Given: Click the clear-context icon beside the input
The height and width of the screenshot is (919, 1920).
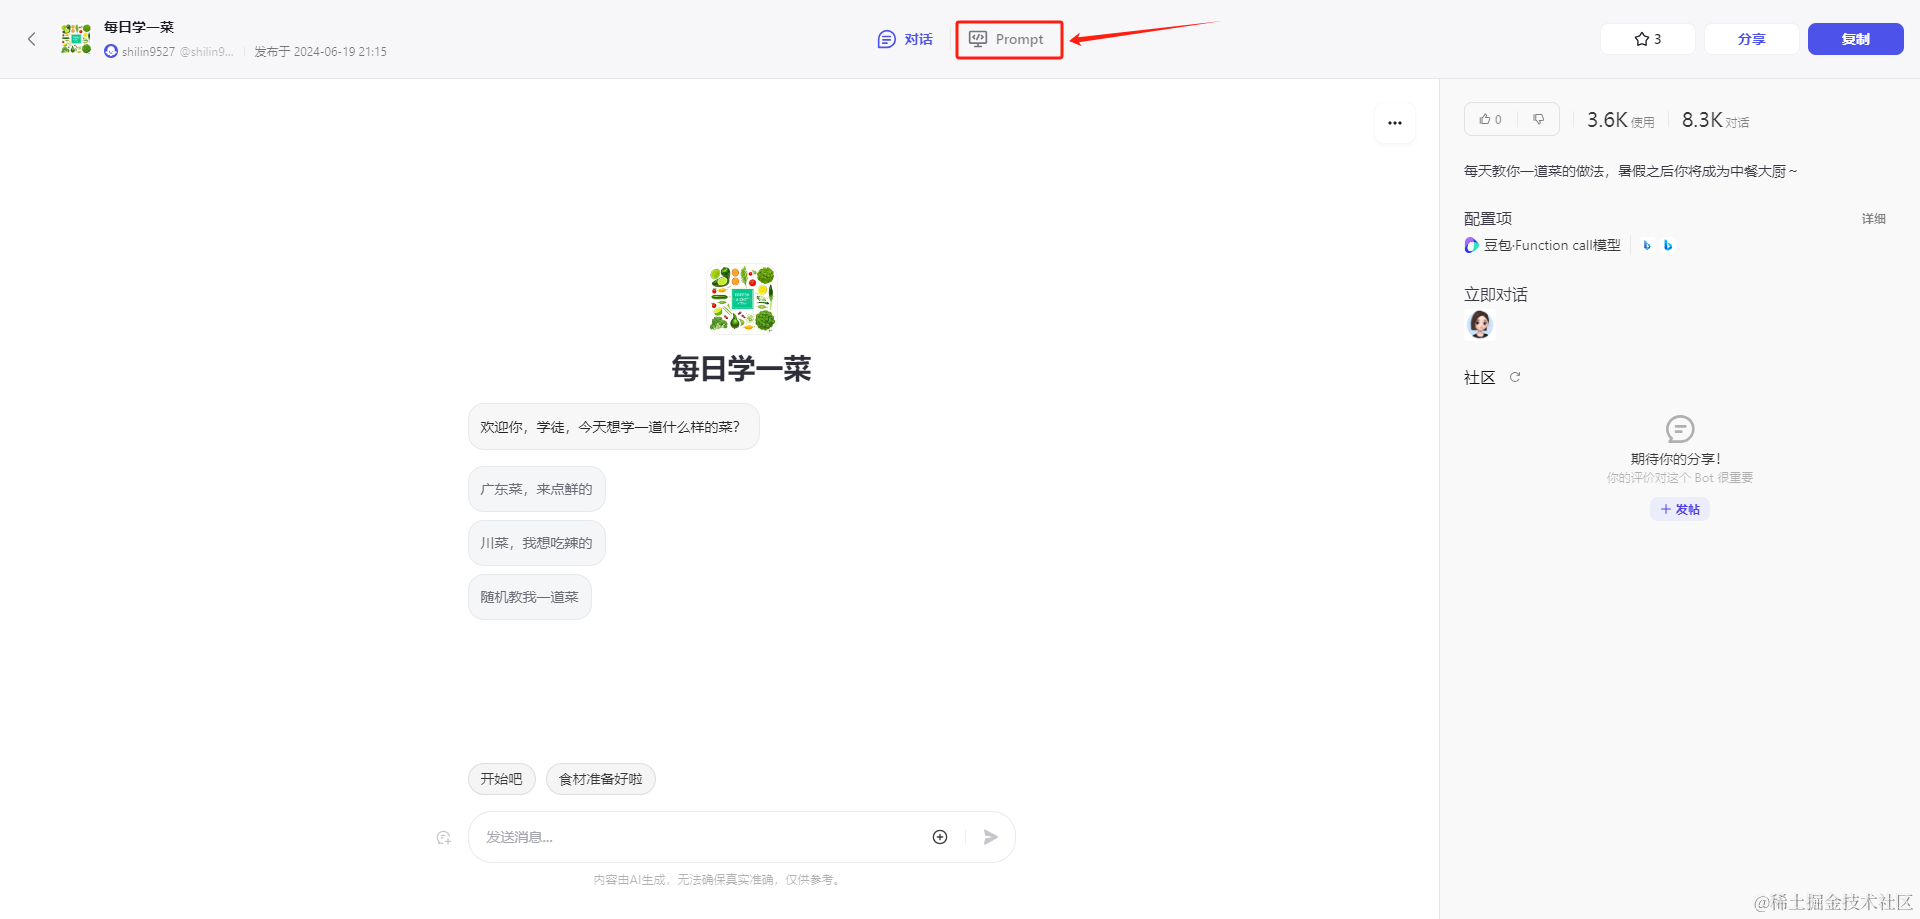Looking at the screenshot, I should click(444, 837).
